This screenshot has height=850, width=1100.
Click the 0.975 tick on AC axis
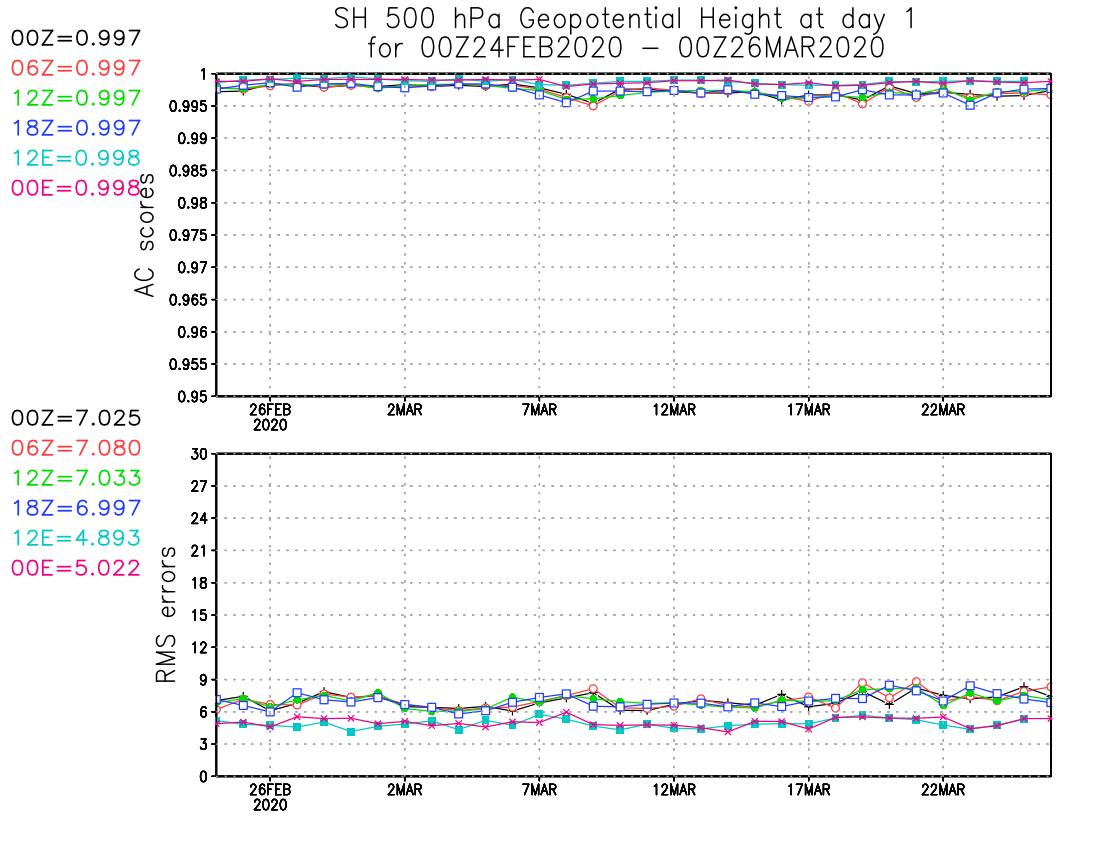[189, 235]
